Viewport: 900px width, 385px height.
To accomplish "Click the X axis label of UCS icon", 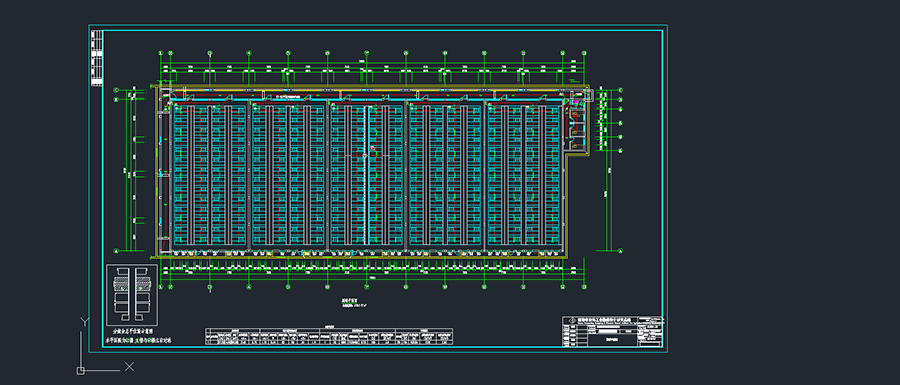I will pos(130,367).
